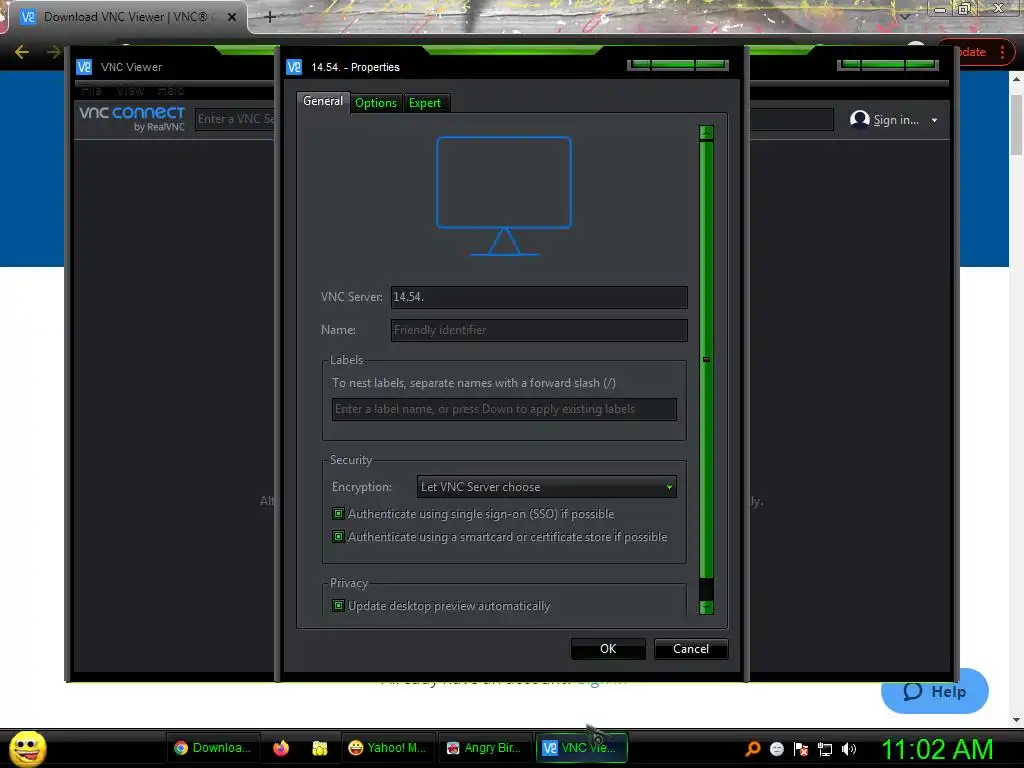Select the General tab
The height and width of the screenshot is (768, 1024).
323,101
